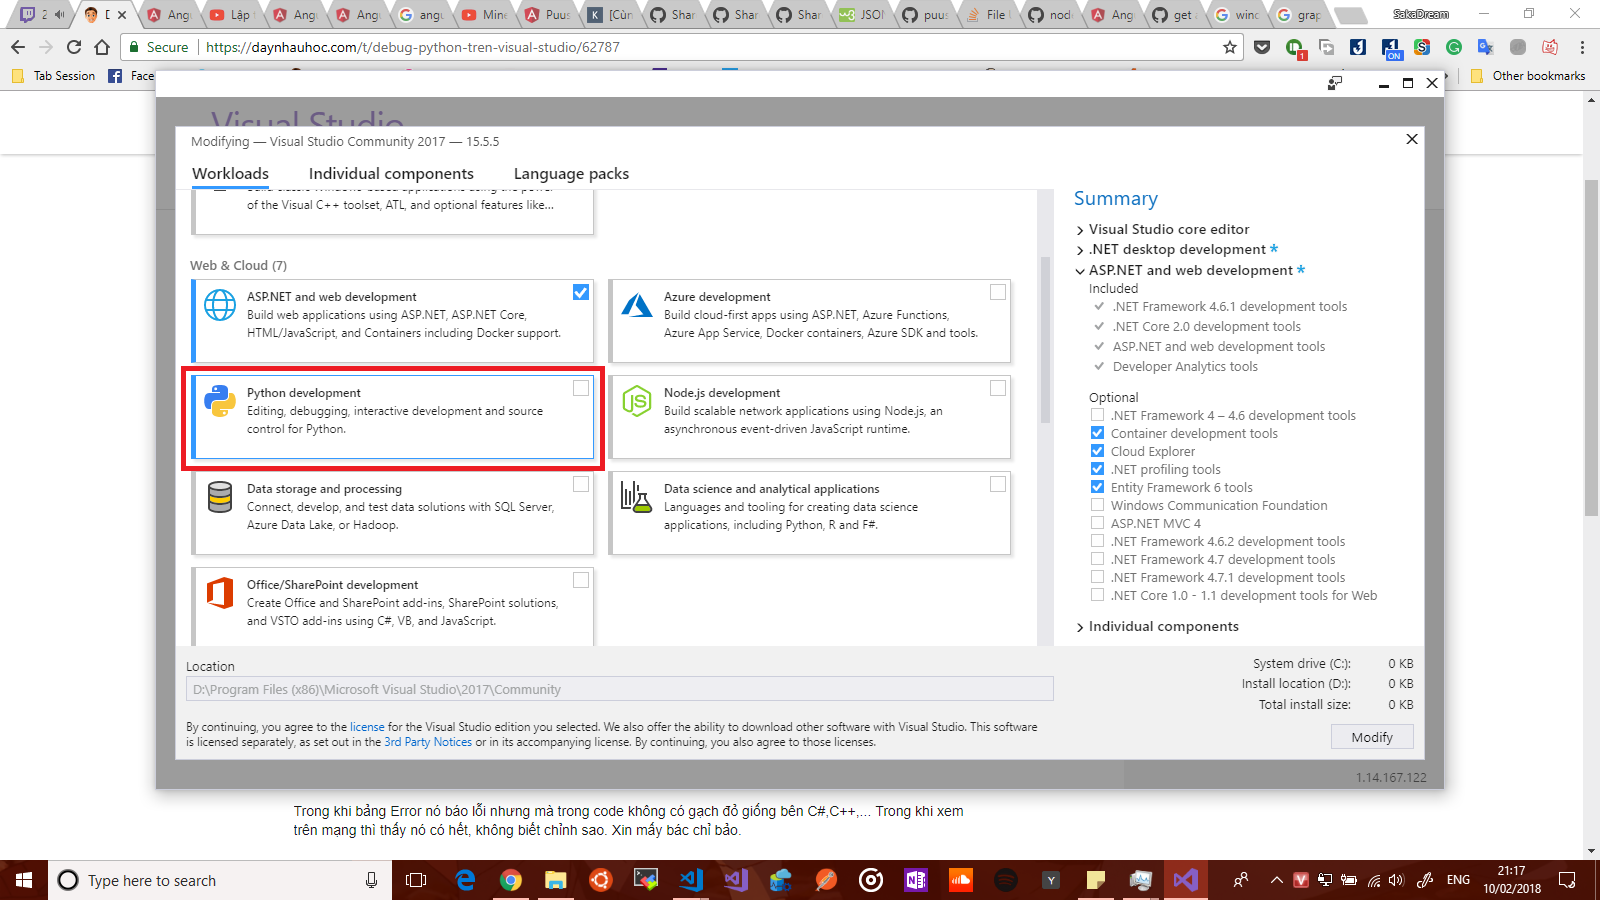Open Task View on the taskbar
Image resolution: width=1600 pixels, height=900 pixels.
tap(416, 880)
